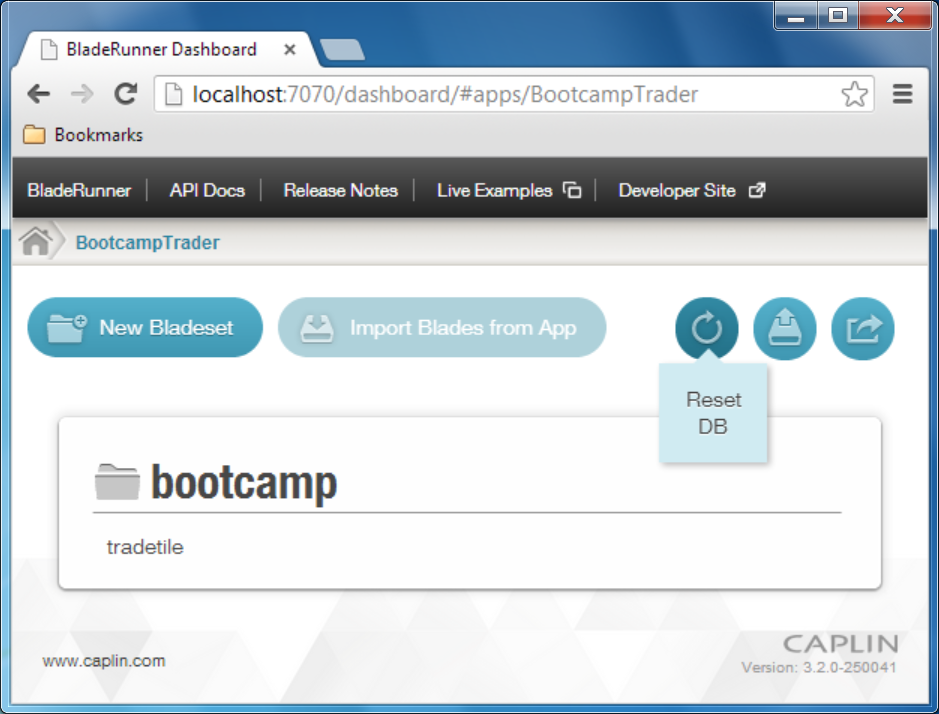Click the Caplin logo

pos(840,644)
